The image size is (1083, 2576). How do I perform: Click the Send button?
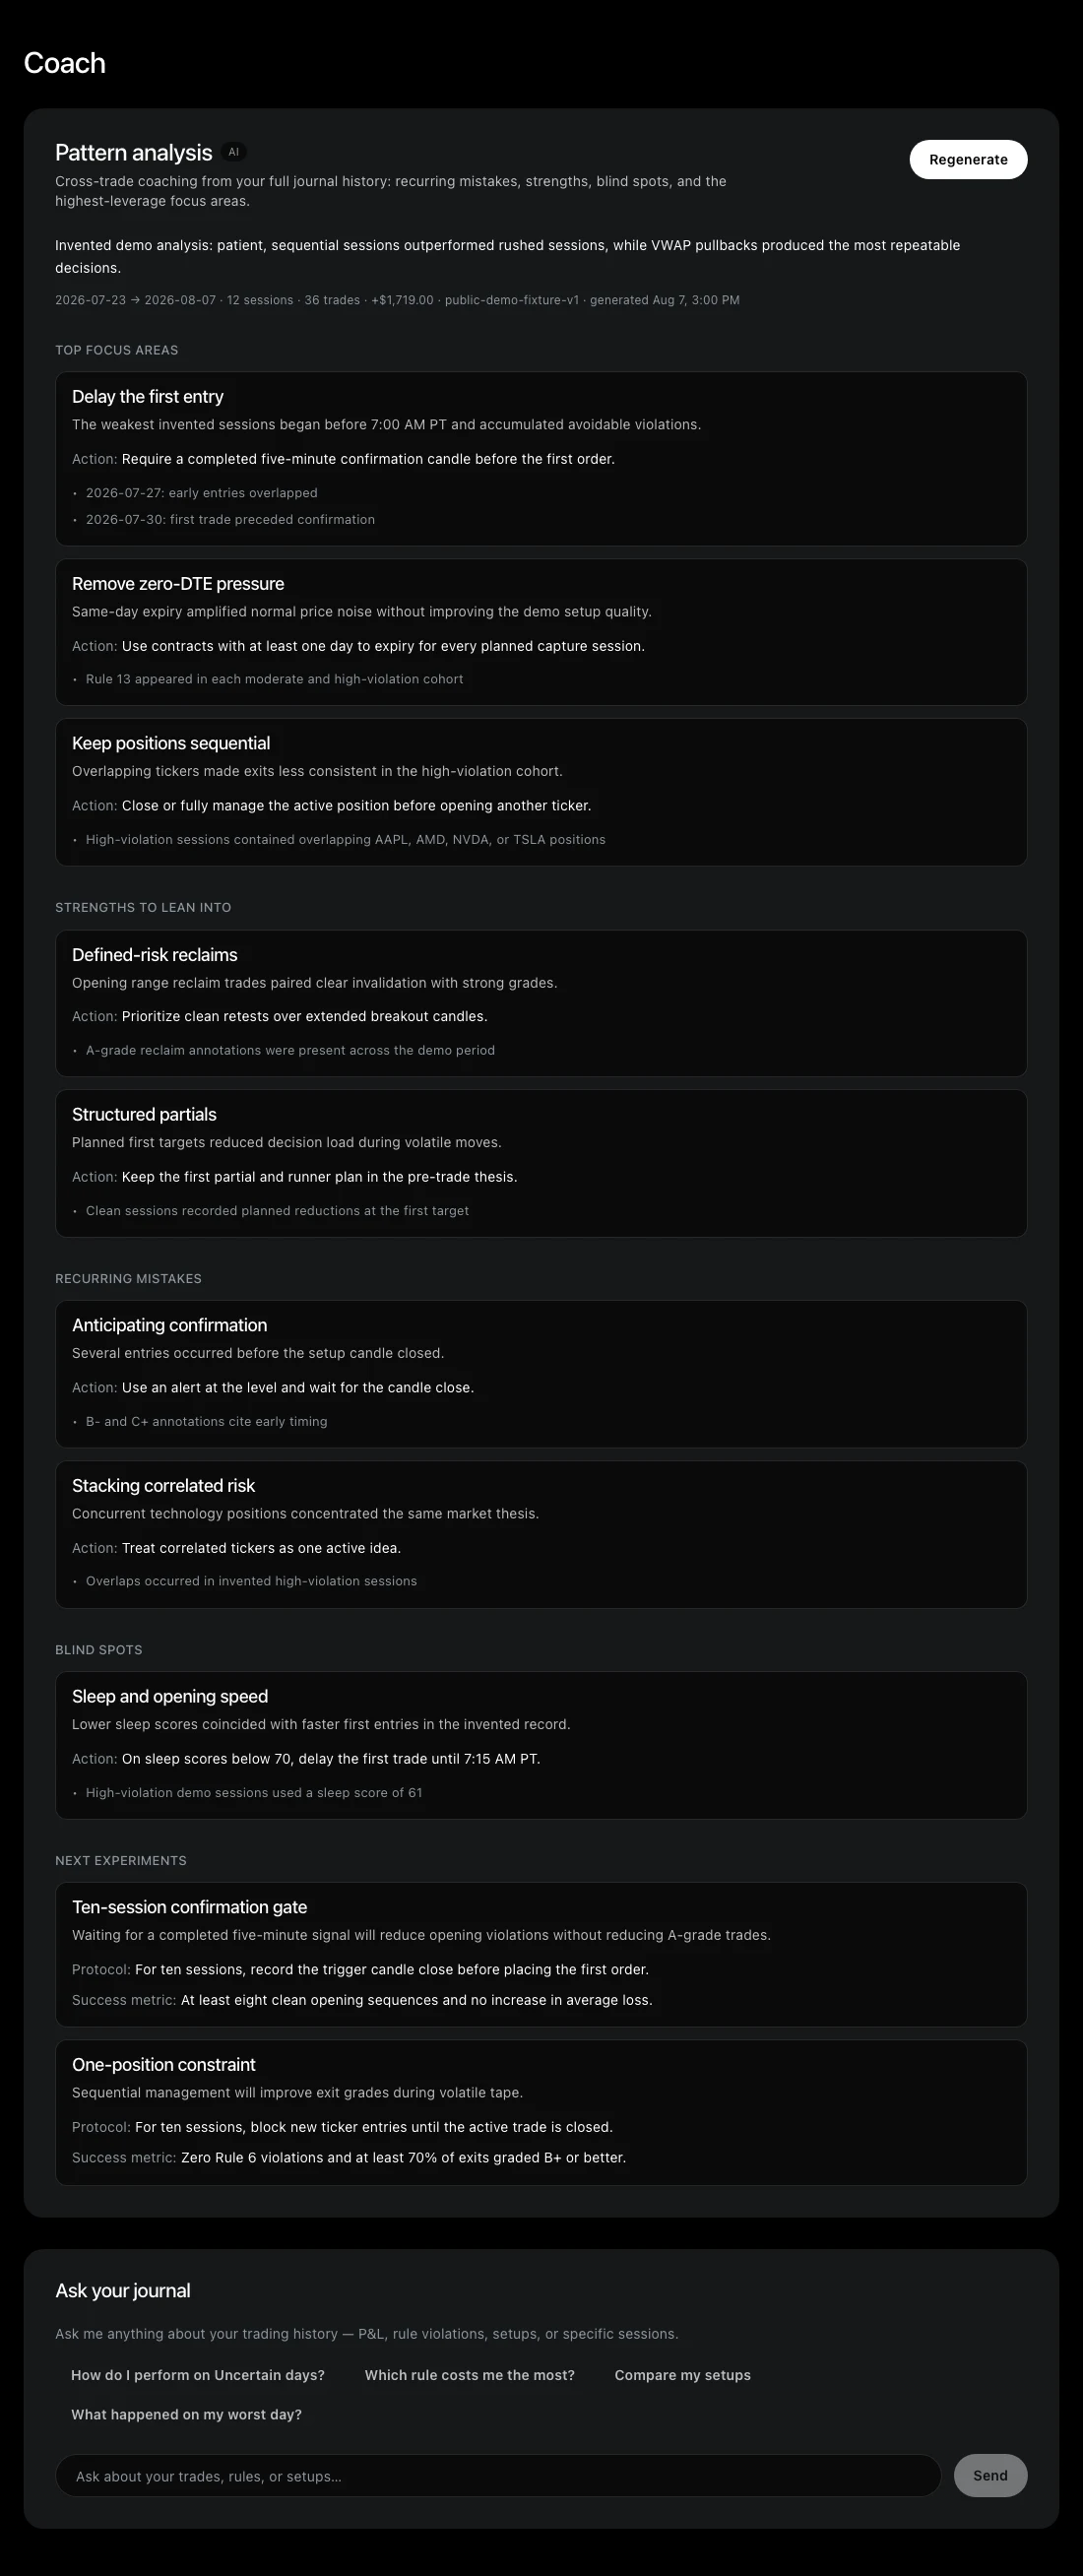(x=990, y=2475)
